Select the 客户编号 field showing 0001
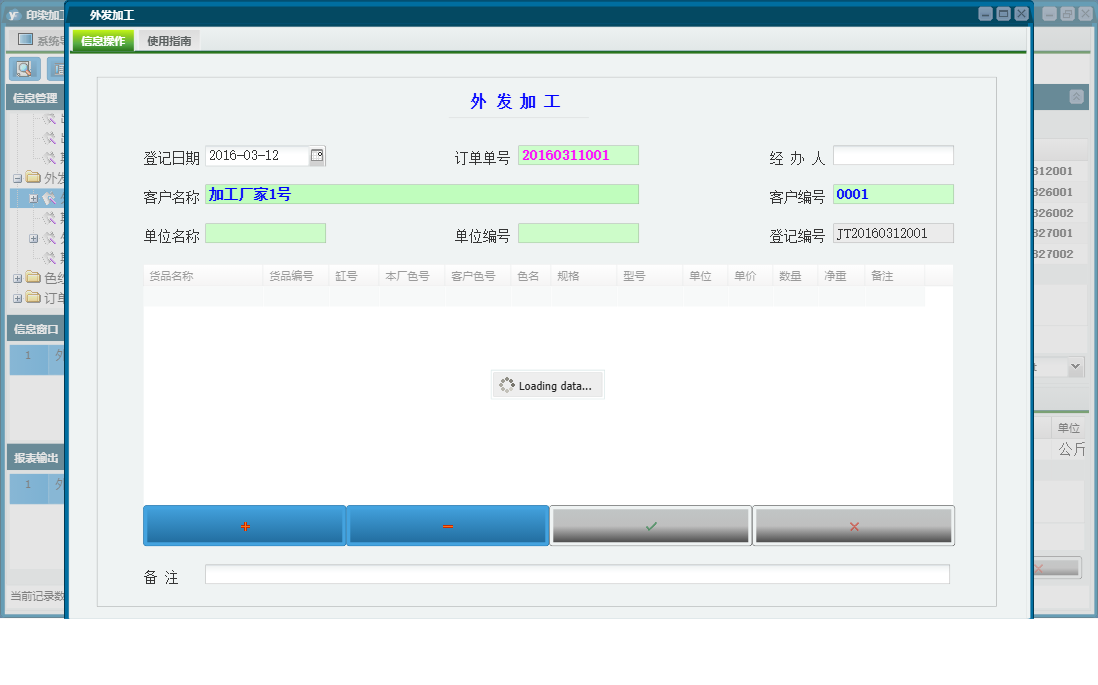The height and width of the screenshot is (685, 1098). tap(893, 194)
